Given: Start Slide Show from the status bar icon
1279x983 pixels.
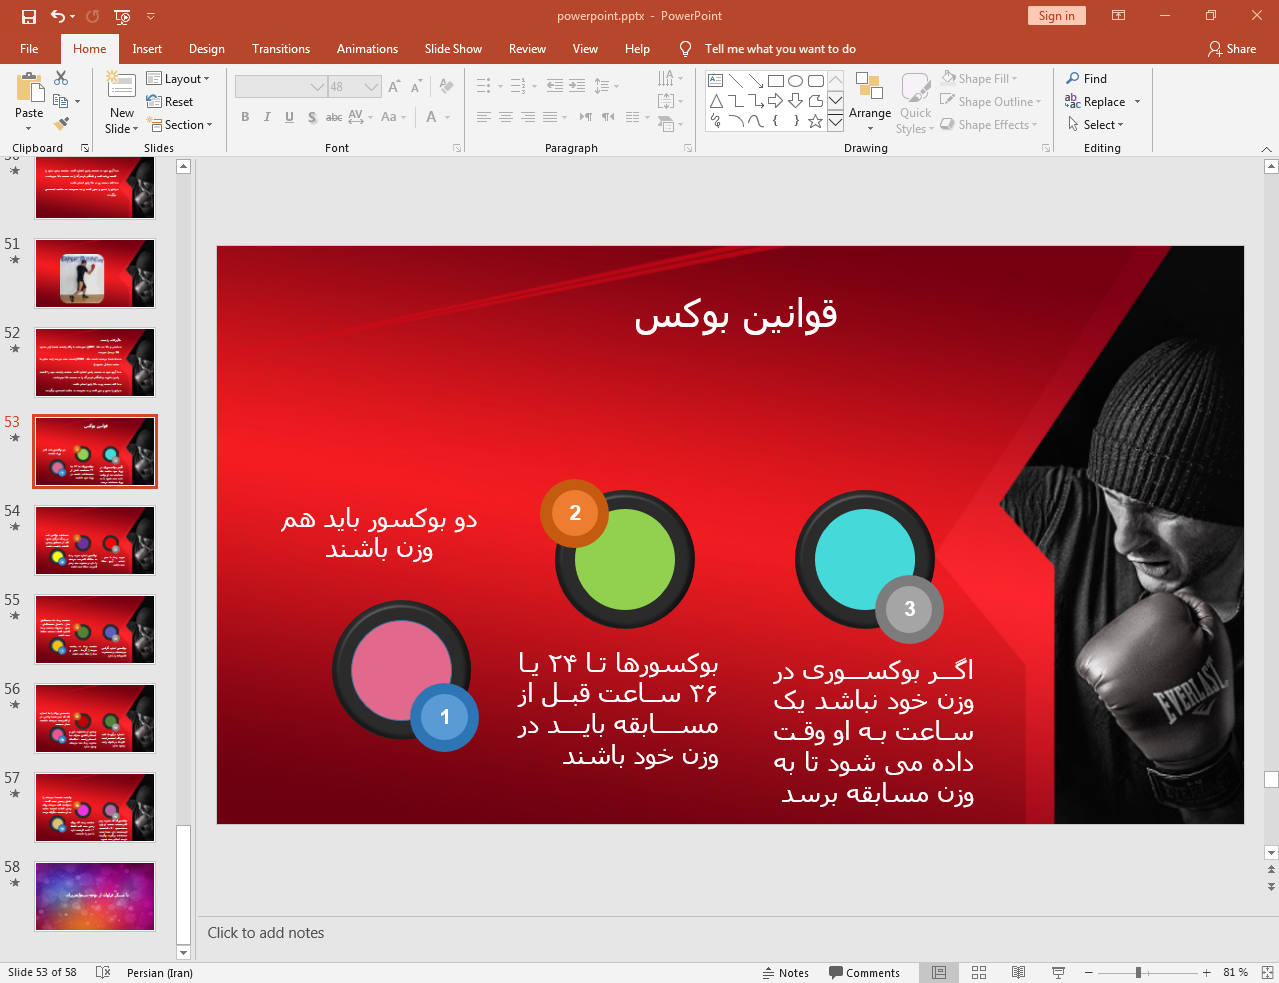Looking at the screenshot, I should [x=1058, y=972].
